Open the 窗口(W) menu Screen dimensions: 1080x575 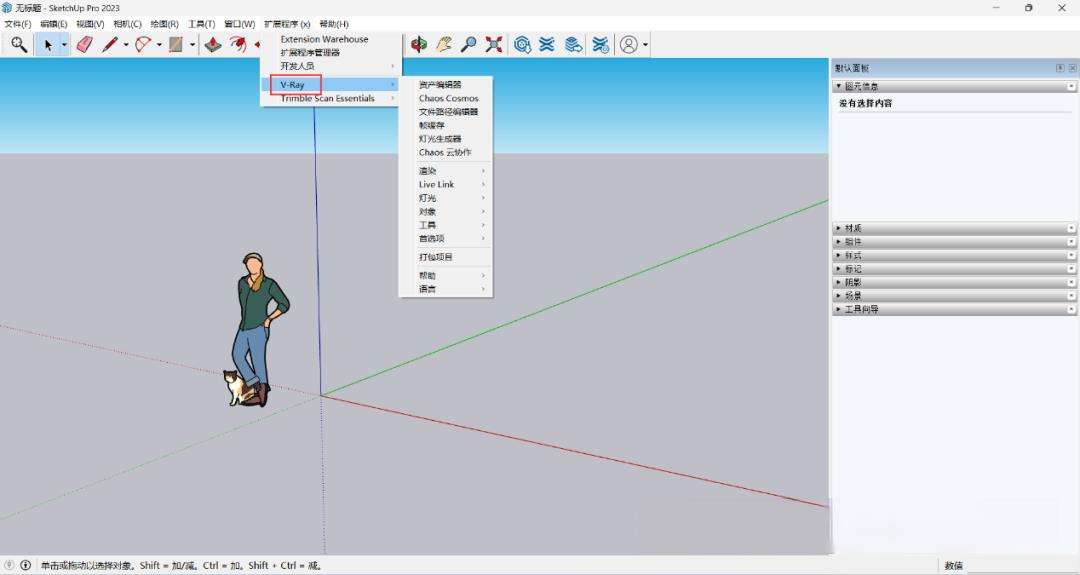240,24
